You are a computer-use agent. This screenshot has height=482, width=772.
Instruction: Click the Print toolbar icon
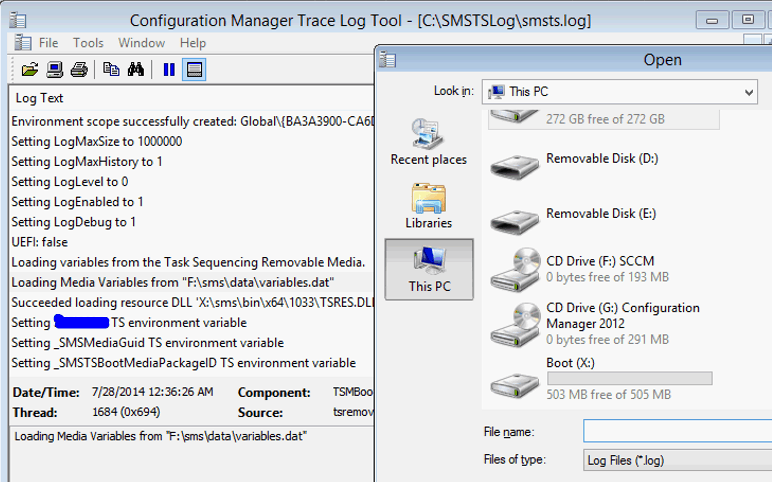click(79, 69)
